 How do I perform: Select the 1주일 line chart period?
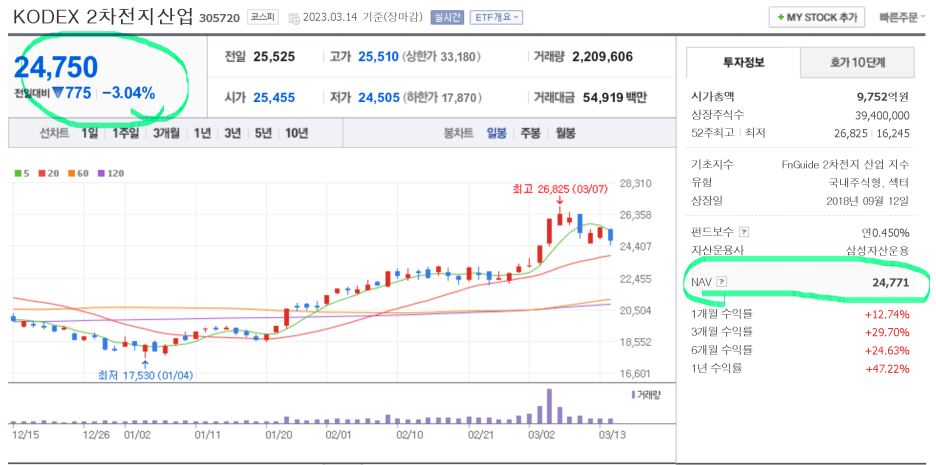pos(125,133)
